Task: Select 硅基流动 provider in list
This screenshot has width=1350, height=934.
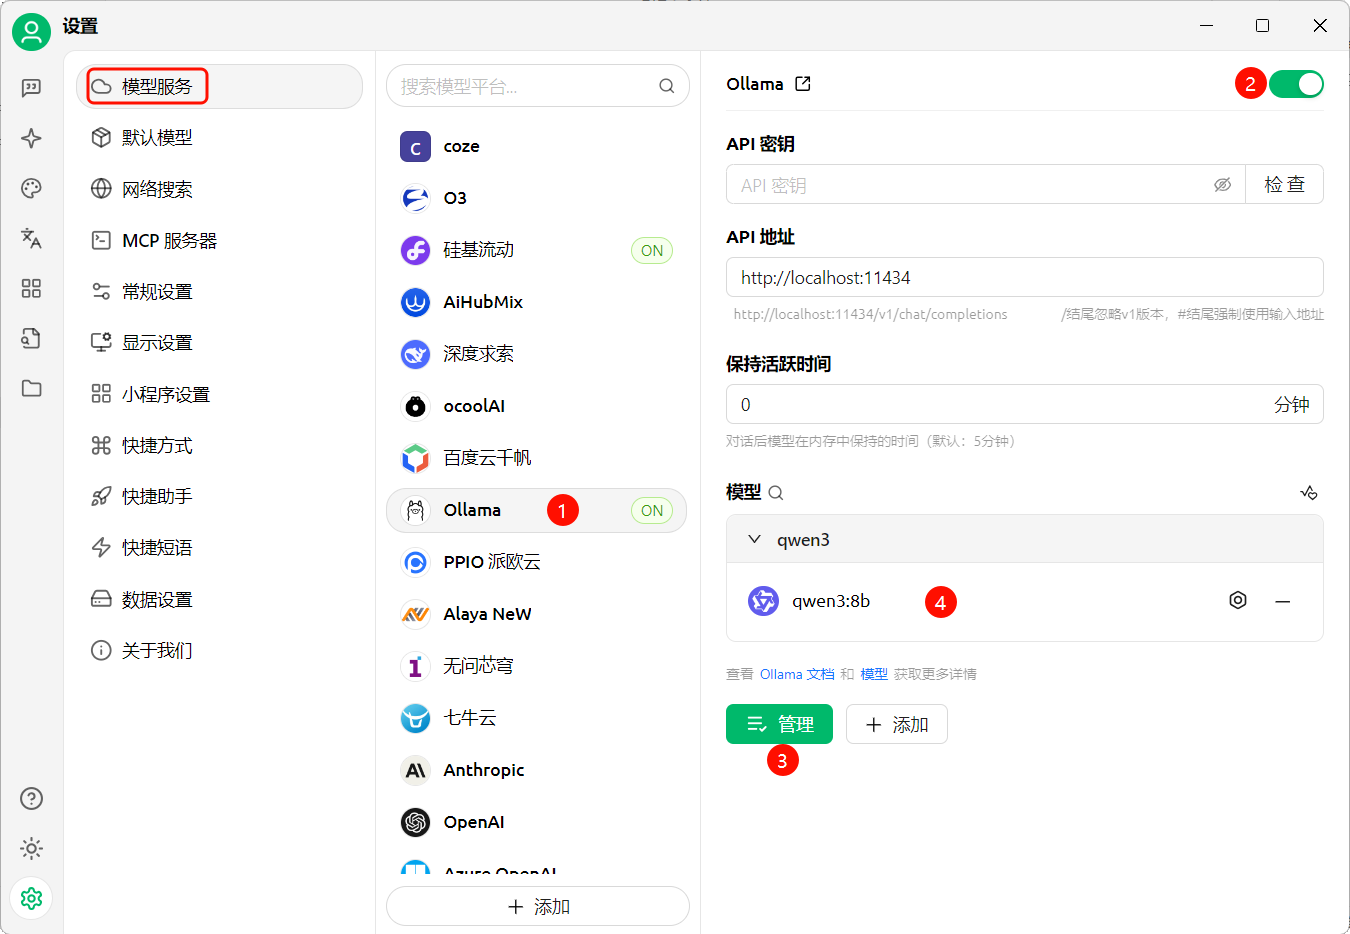Action: click(x=537, y=250)
